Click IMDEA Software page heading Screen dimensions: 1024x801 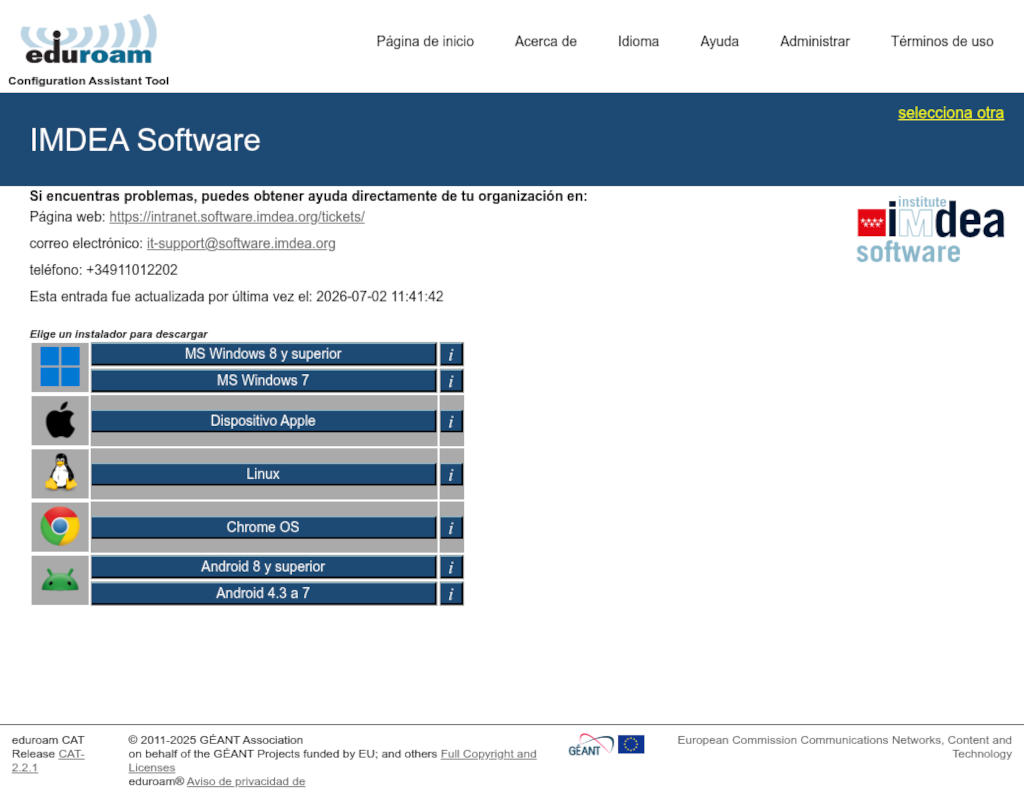[x=145, y=140]
